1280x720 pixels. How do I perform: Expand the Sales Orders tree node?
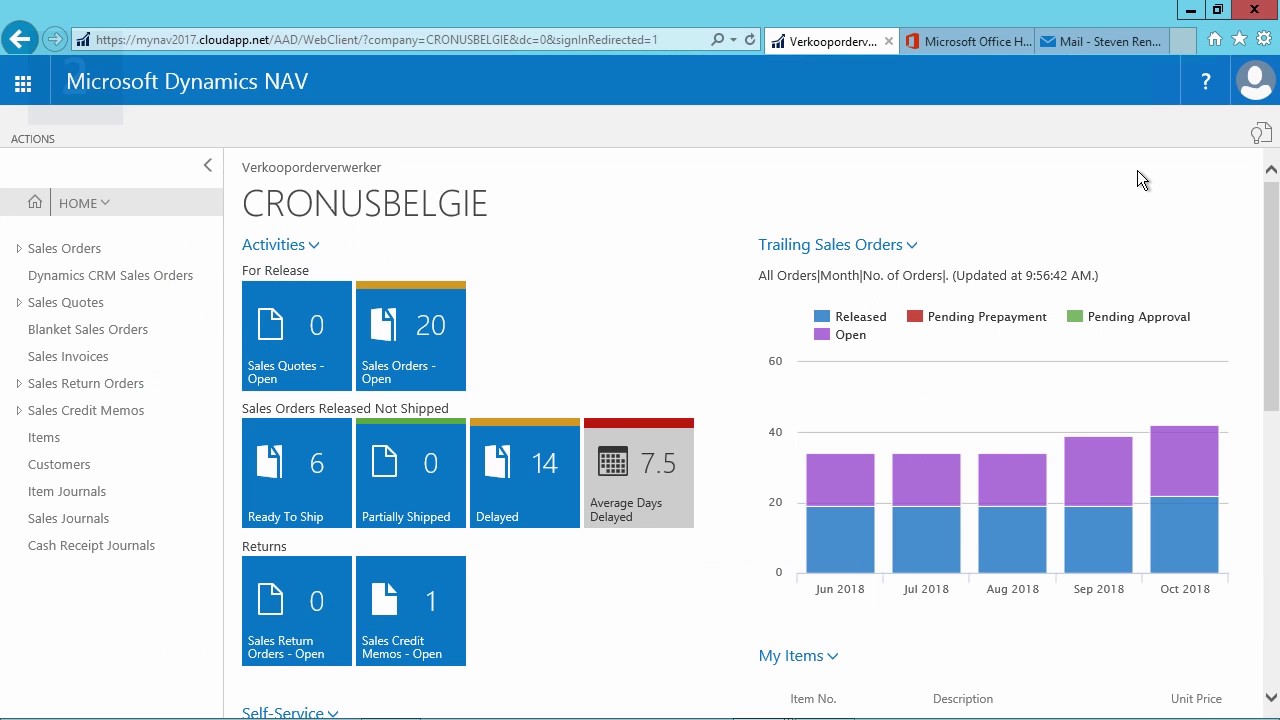(x=19, y=248)
